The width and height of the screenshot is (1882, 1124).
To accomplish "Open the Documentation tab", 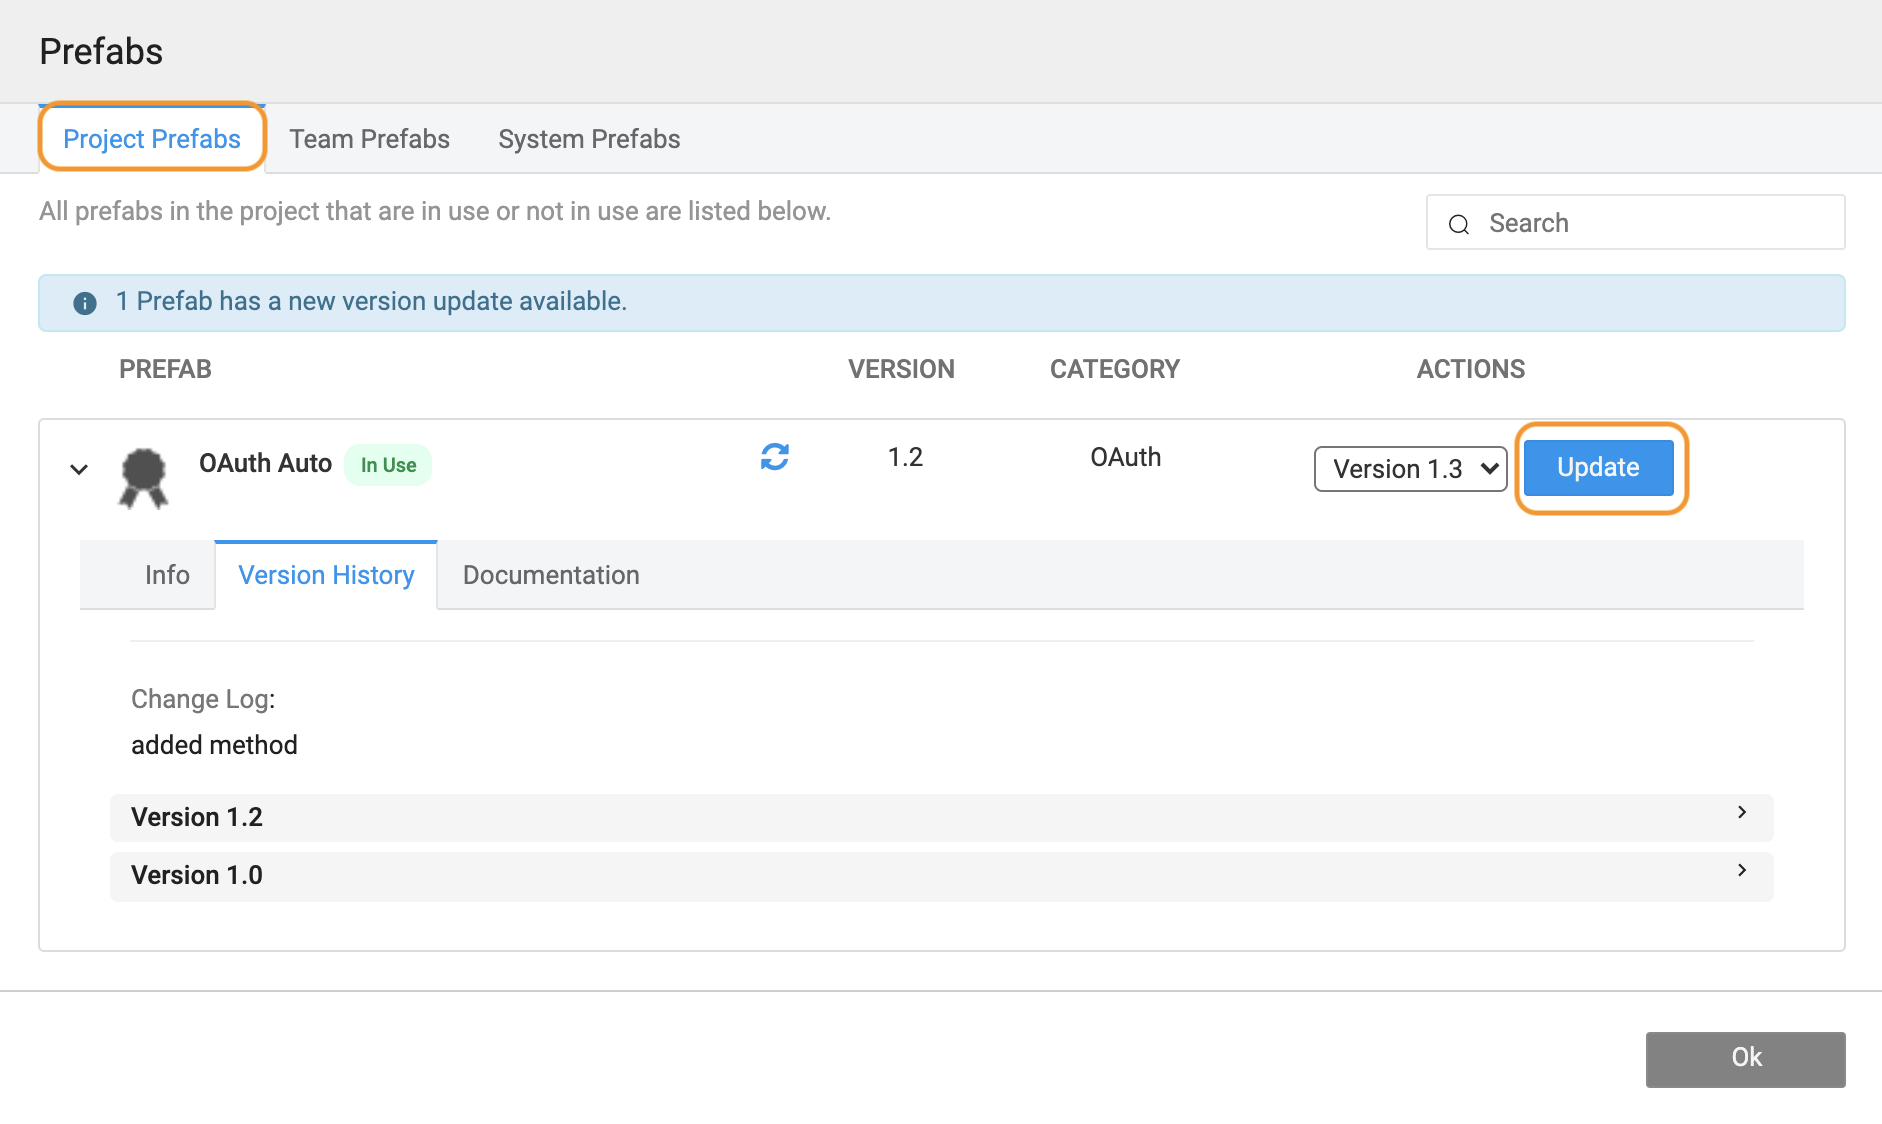I will pyautogui.click(x=551, y=575).
